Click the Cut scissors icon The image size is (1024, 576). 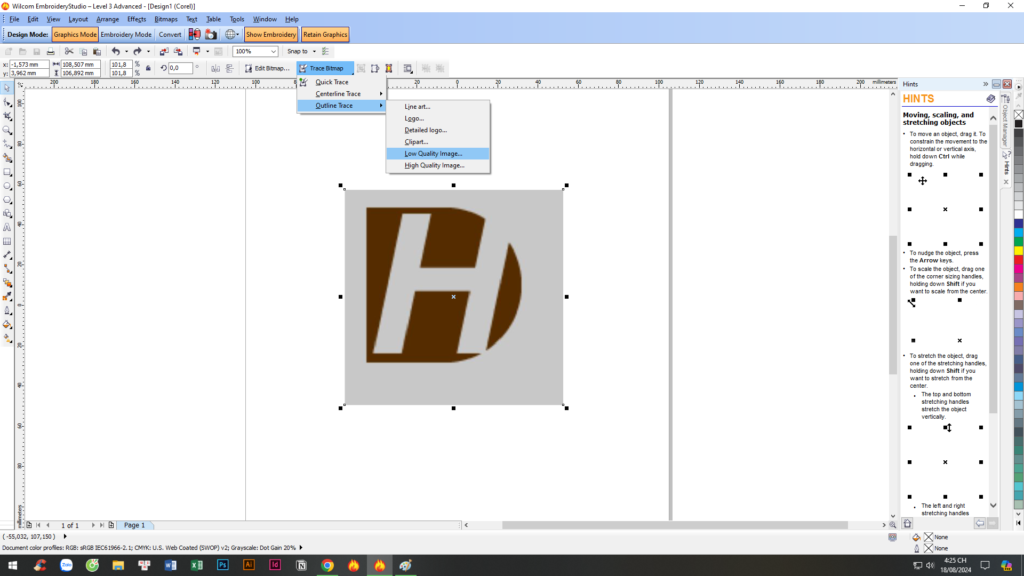click(69, 51)
